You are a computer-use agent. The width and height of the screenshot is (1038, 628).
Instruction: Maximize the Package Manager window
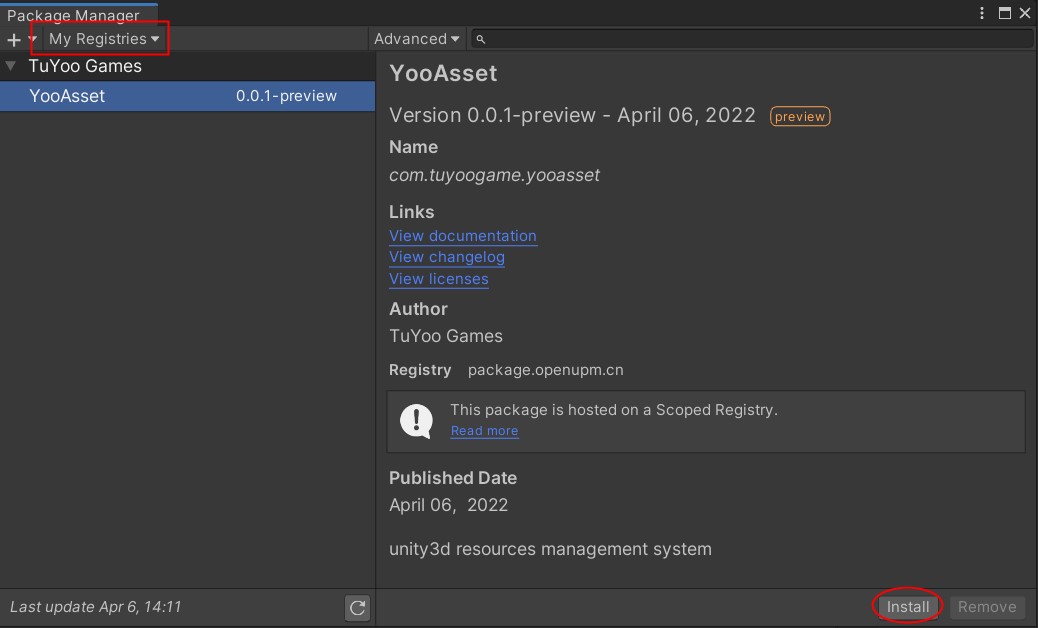coord(1005,13)
